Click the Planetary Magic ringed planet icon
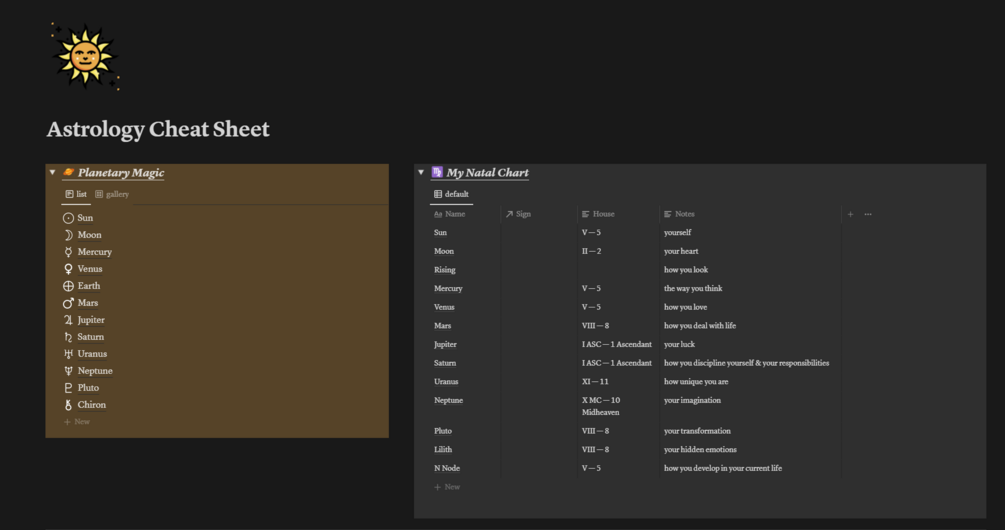 pos(68,173)
